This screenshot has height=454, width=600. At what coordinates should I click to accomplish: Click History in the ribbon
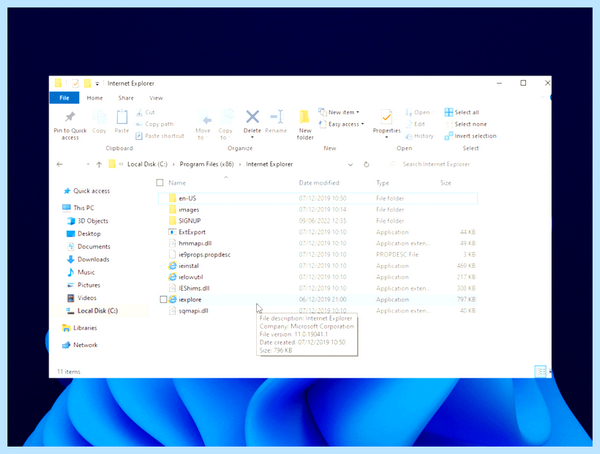(419, 136)
